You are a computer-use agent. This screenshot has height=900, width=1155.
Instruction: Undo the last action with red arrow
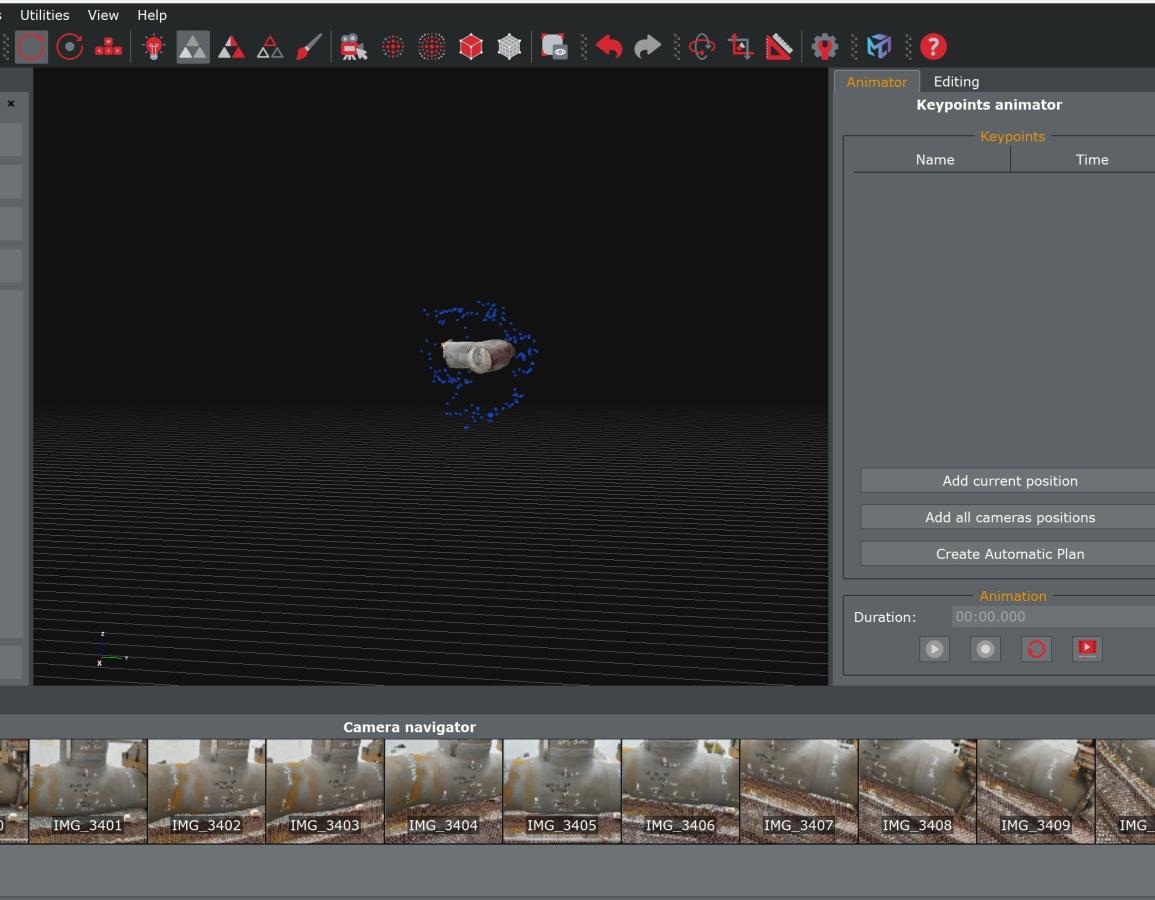(x=609, y=47)
